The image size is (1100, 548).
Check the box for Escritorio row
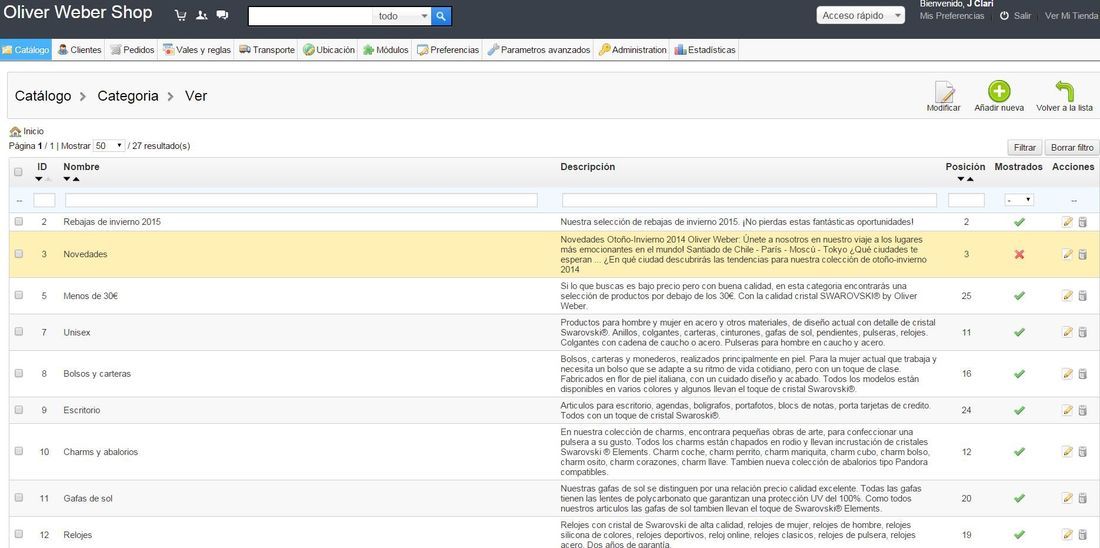19,409
